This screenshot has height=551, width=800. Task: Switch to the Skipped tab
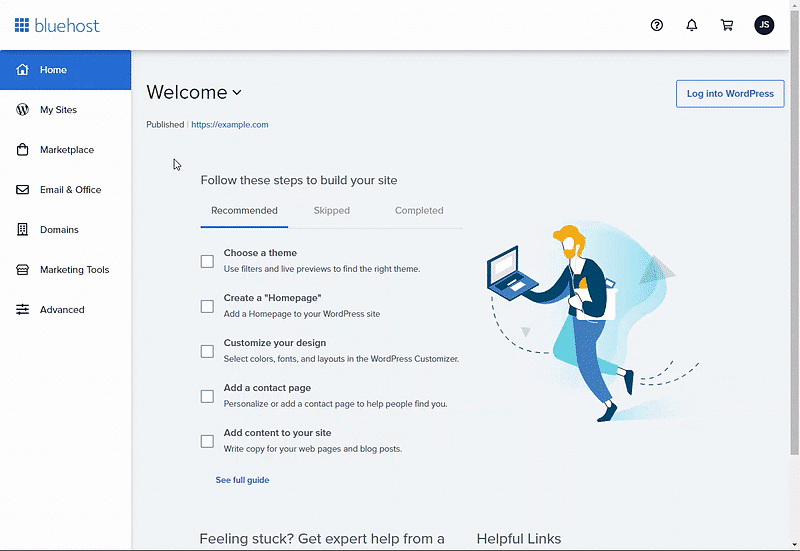pos(332,211)
